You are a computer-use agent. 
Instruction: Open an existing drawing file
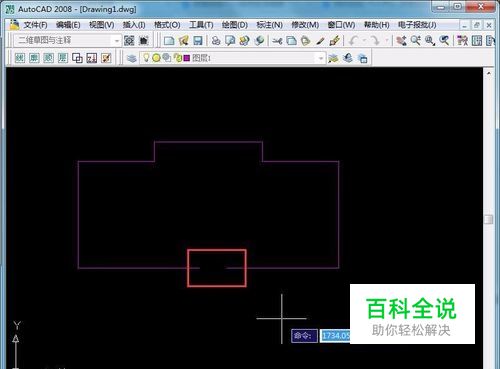(x=183, y=41)
